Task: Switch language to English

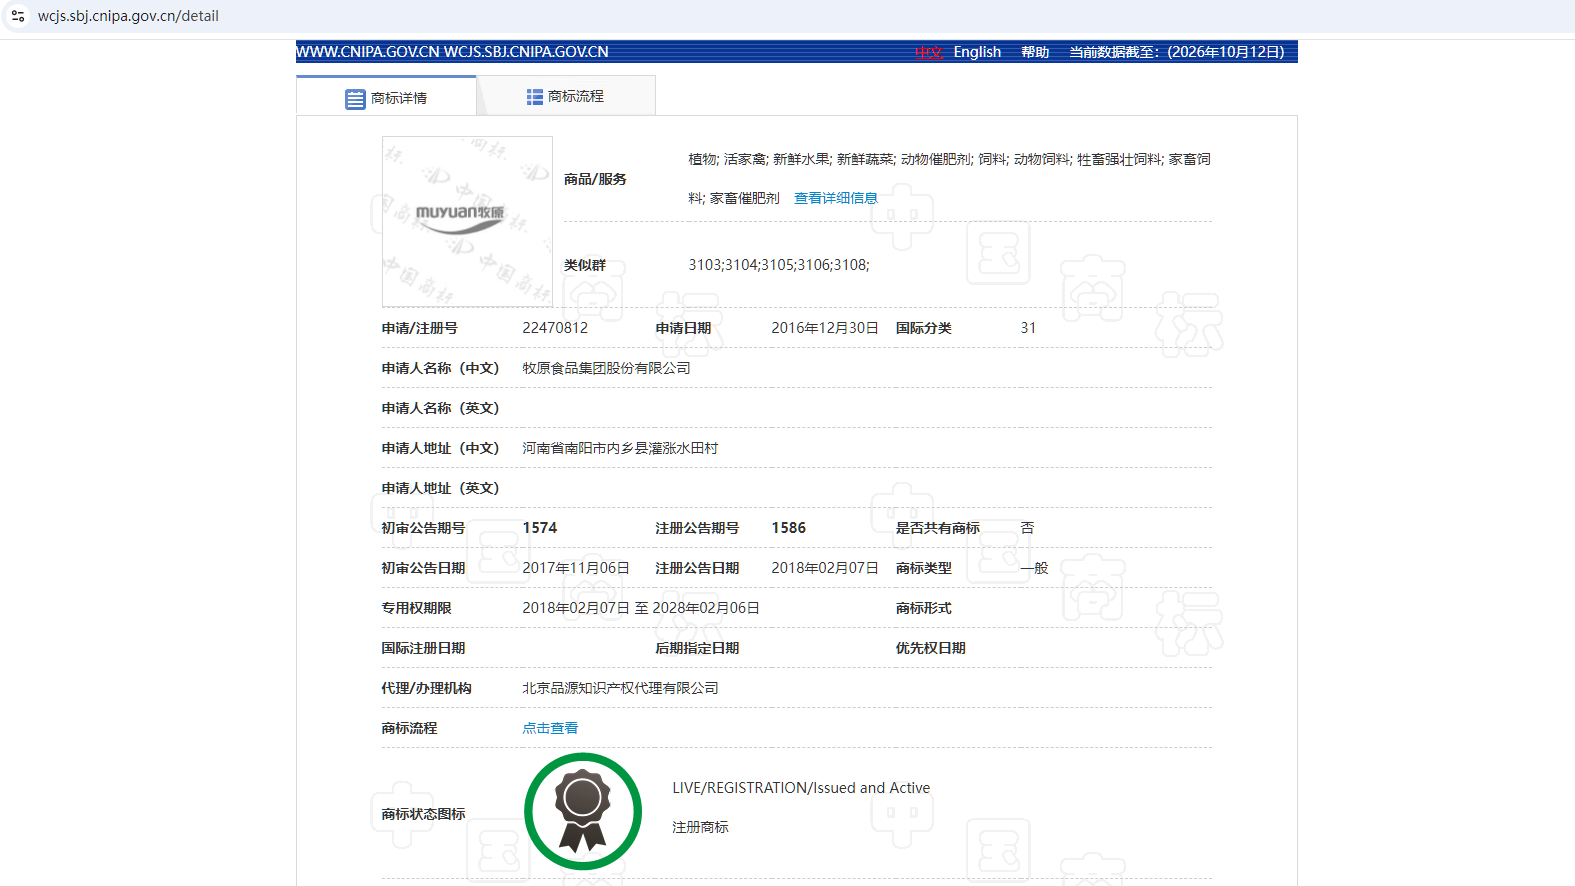Action: click(x=977, y=52)
